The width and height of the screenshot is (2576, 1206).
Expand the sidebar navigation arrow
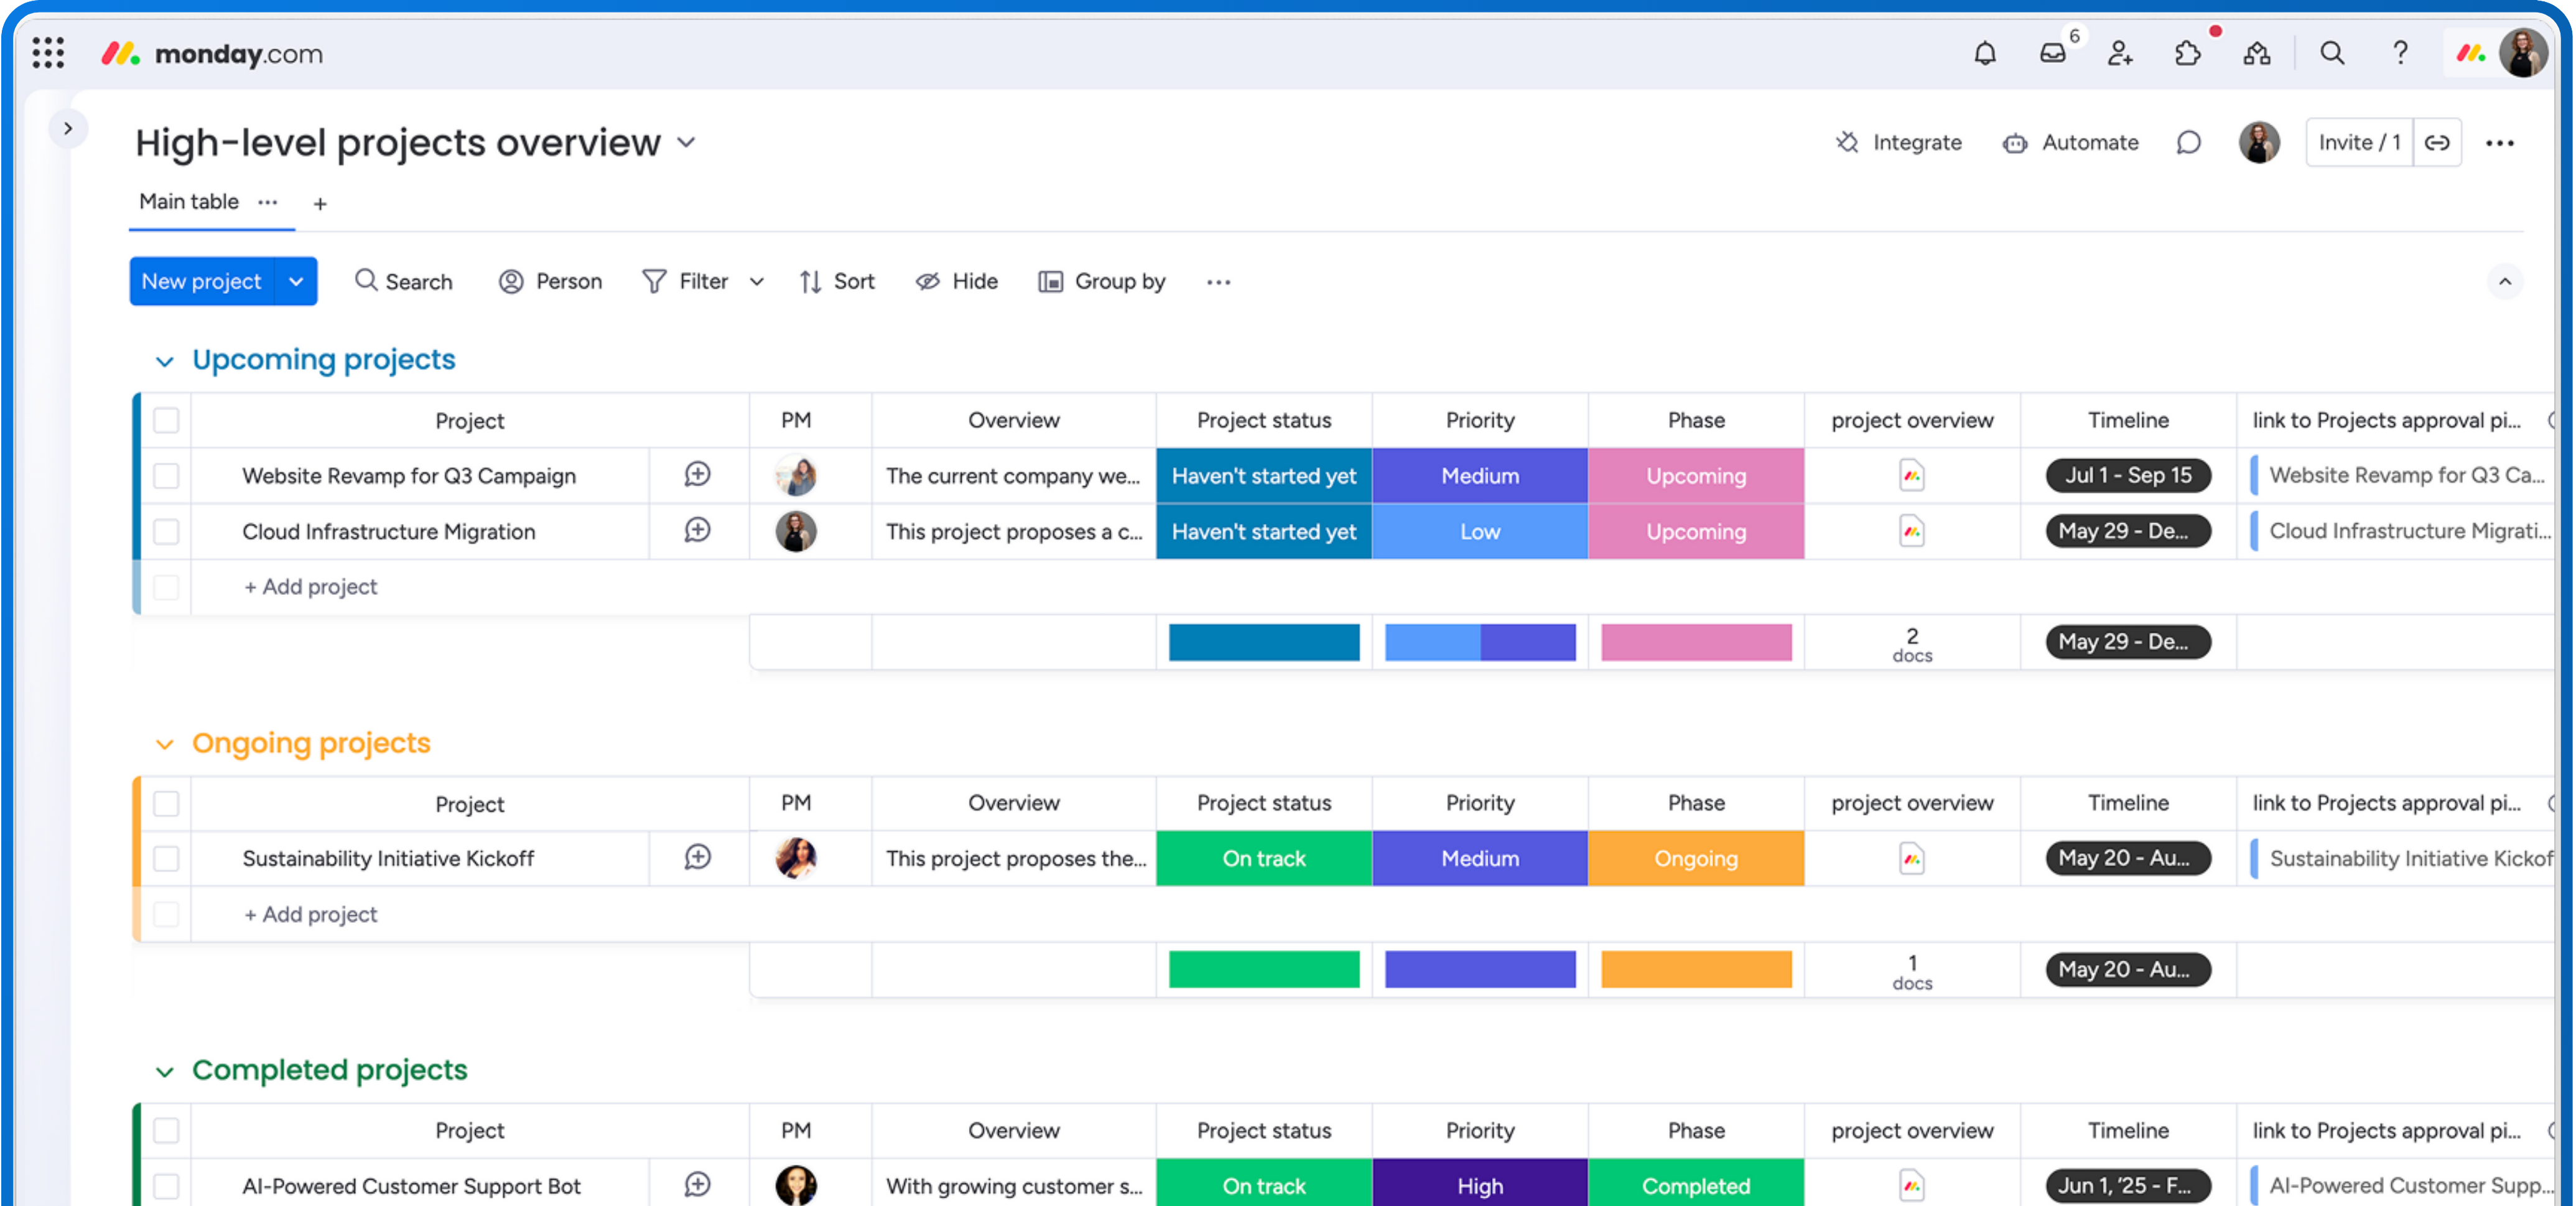[x=68, y=128]
